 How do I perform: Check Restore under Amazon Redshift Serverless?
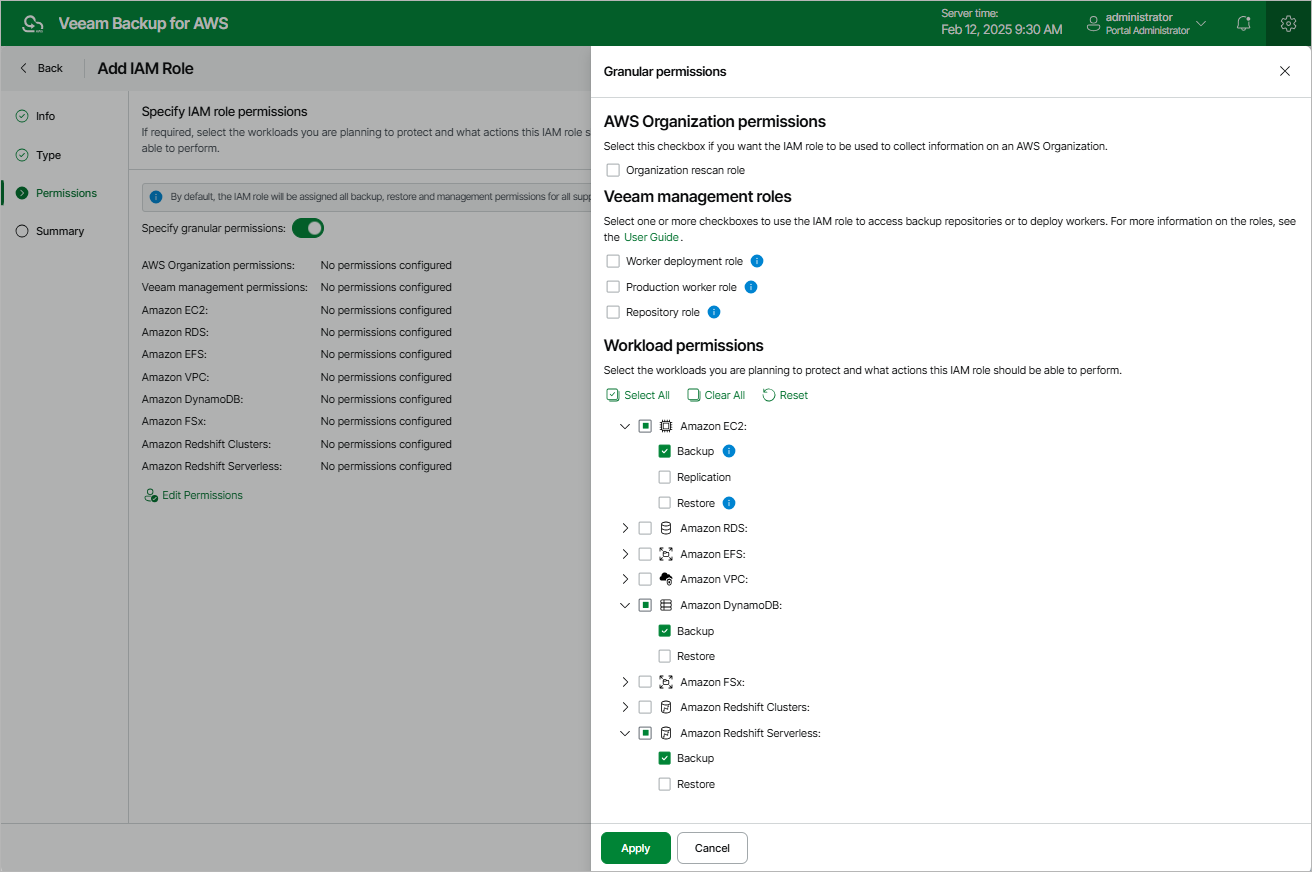[x=665, y=784]
